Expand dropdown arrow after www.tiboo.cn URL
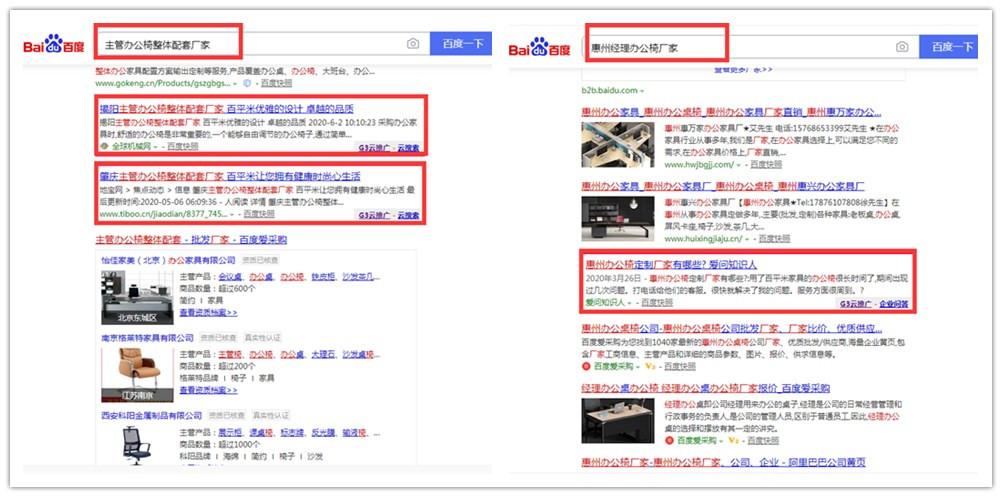The width and height of the screenshot is (1002, 497). click(231, 214)
